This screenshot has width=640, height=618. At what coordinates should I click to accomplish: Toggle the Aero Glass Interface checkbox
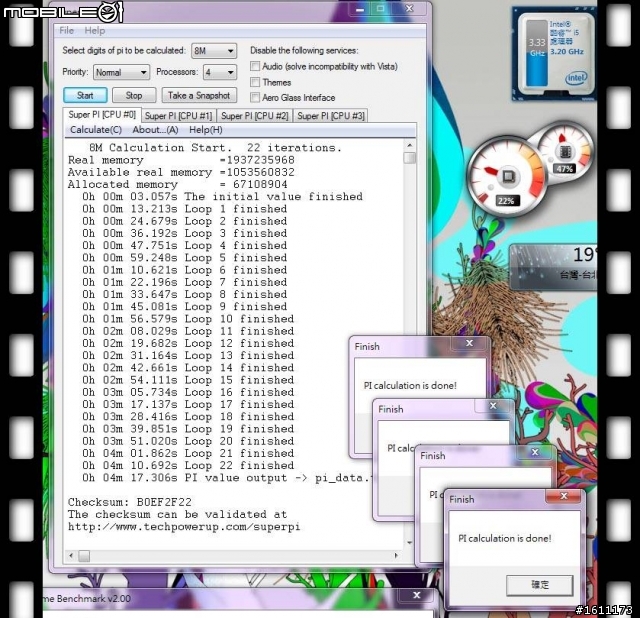tap(255, 97)
